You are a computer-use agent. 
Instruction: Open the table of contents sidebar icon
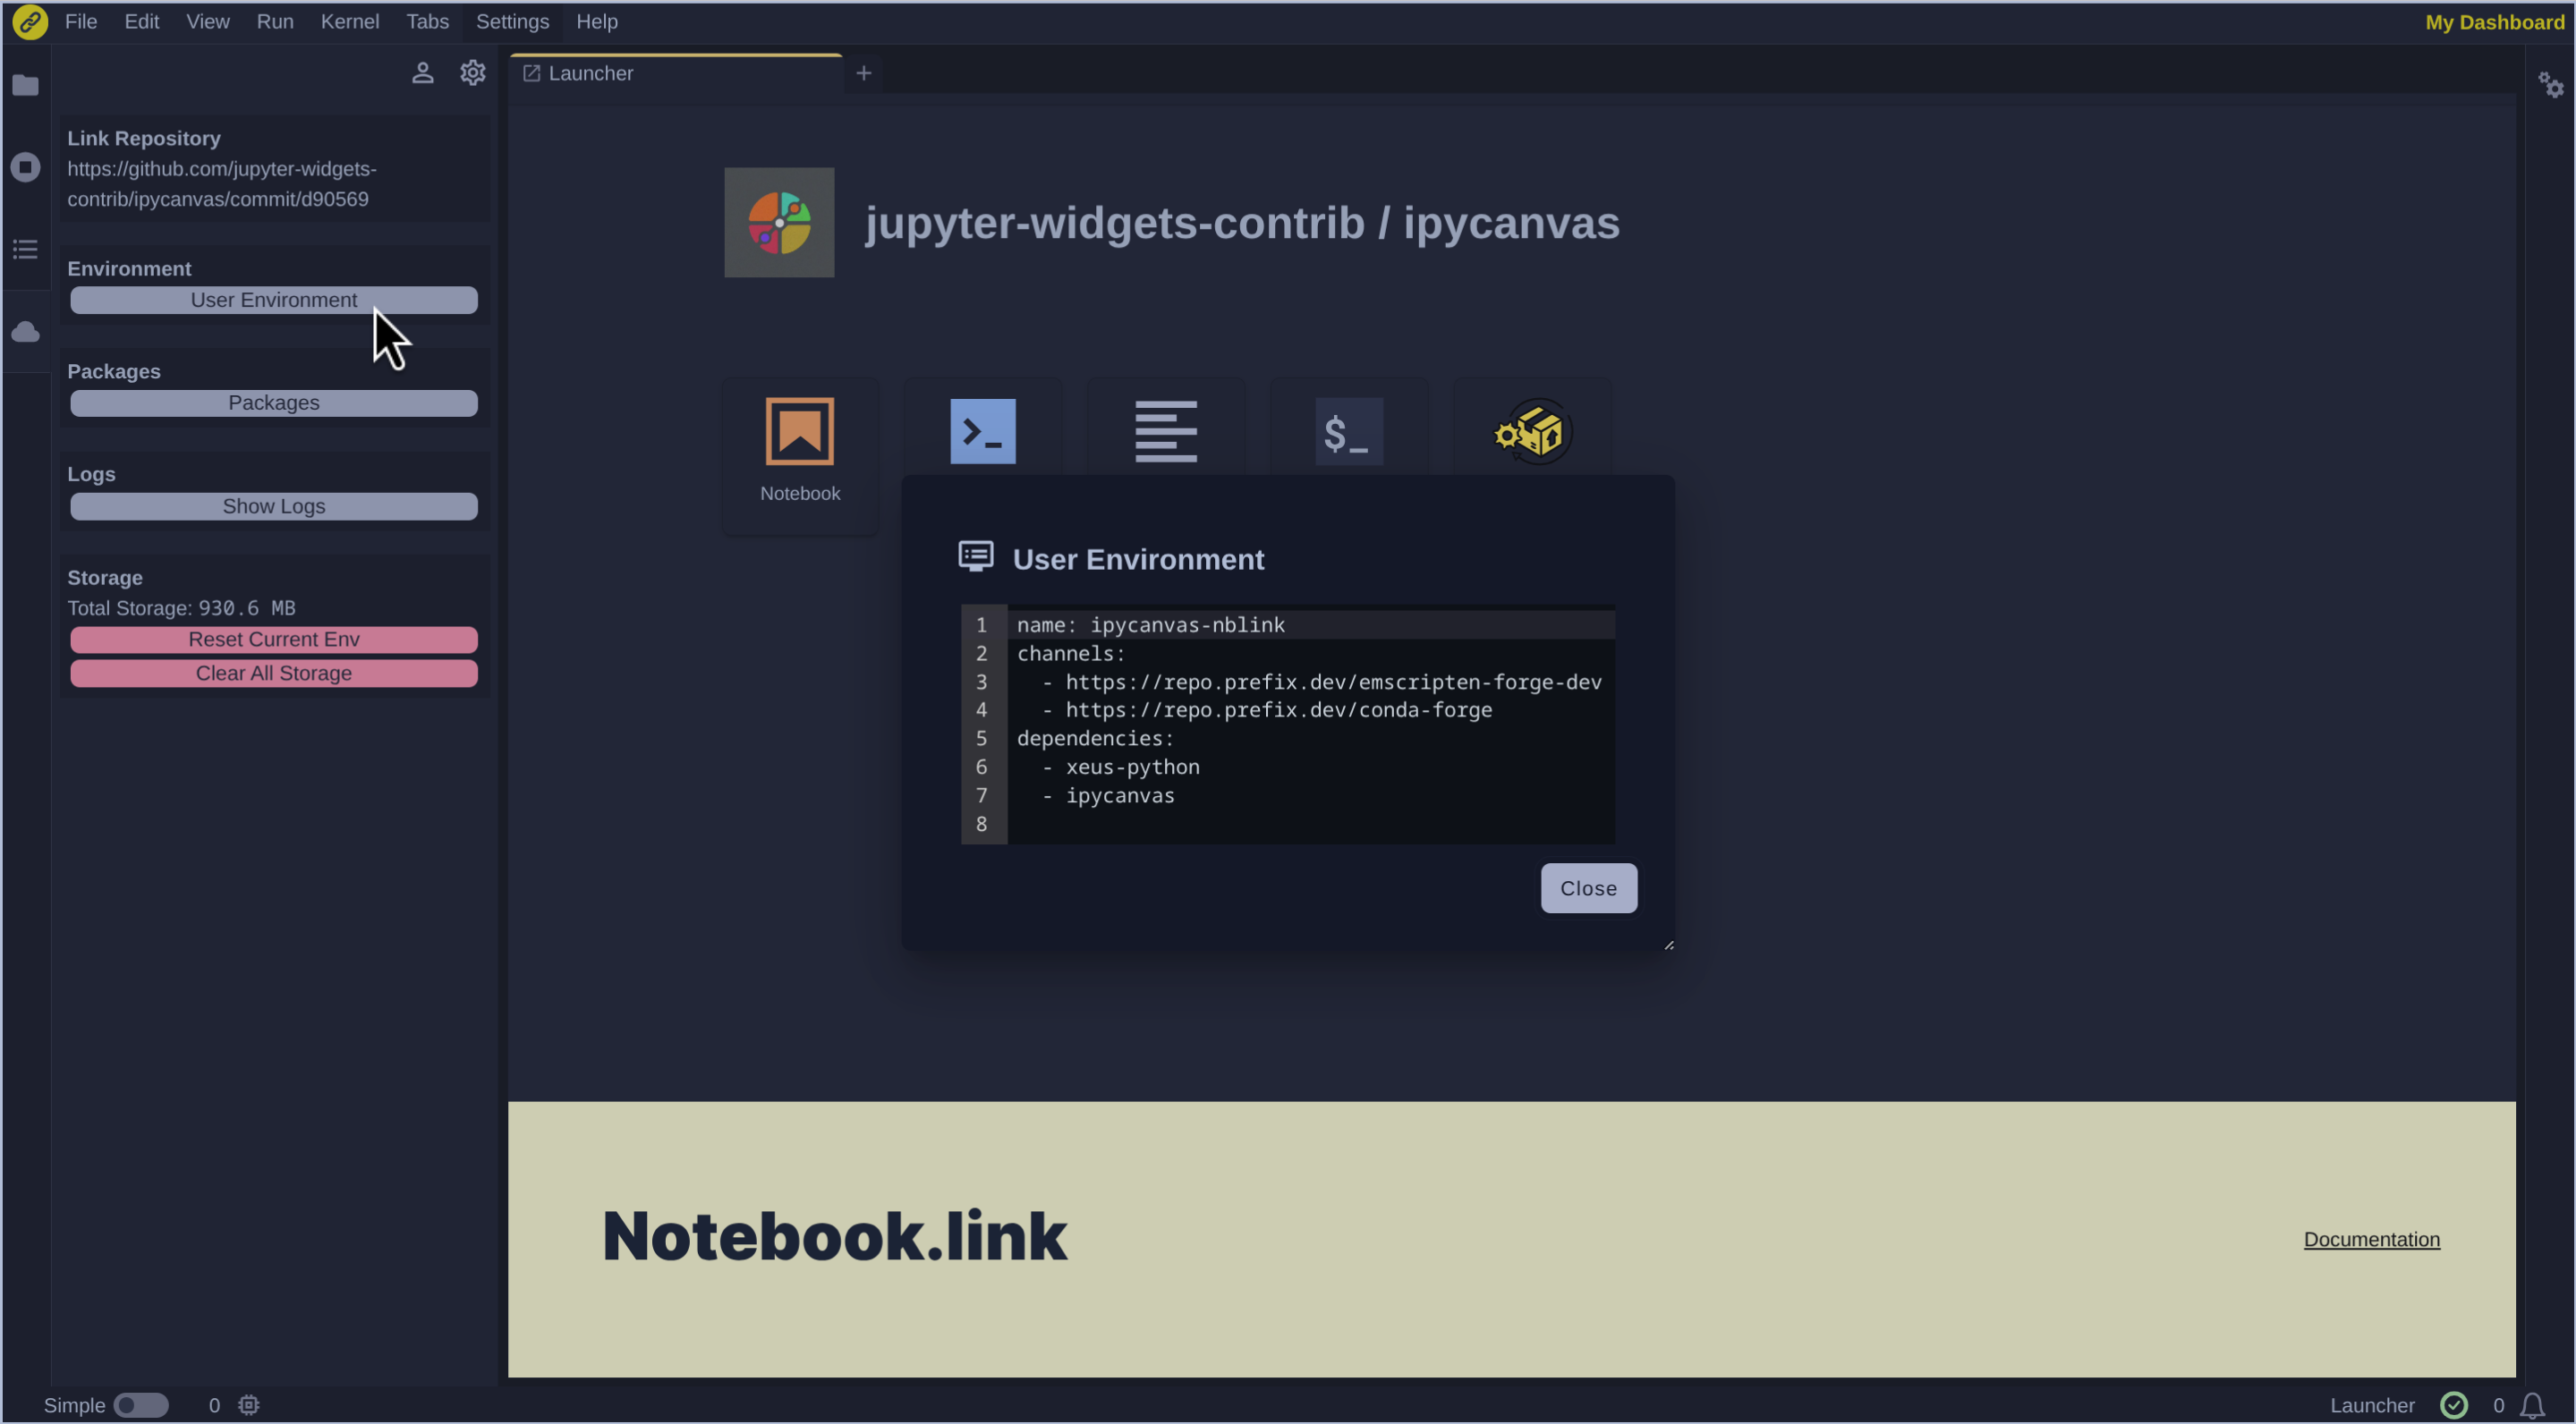click(25, 249)
